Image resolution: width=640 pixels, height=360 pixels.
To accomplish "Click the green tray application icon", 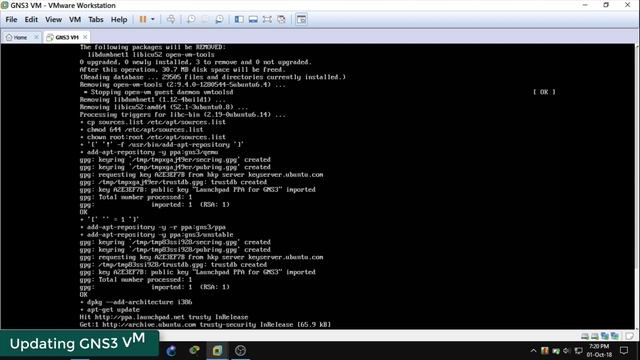I will pos(556,351).
